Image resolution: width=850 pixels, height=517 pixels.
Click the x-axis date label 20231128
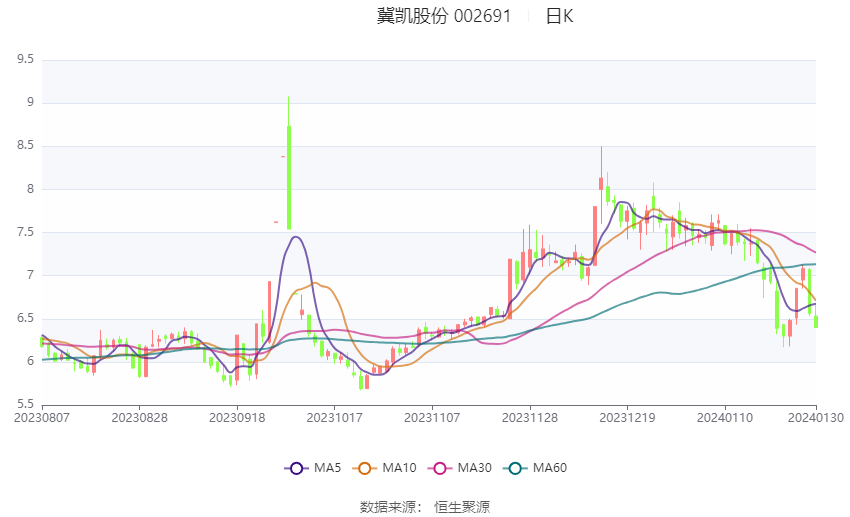pyautogui.click(x=530, y=418)
